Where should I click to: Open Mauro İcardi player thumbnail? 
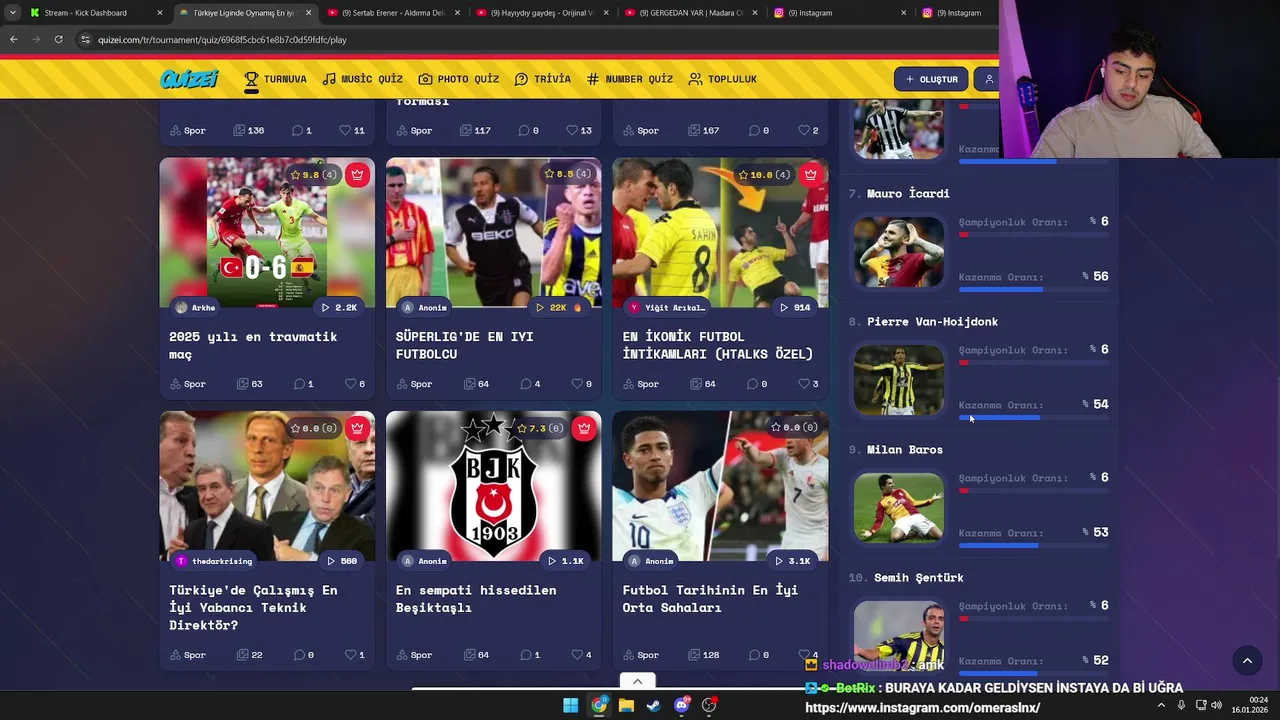899,252
